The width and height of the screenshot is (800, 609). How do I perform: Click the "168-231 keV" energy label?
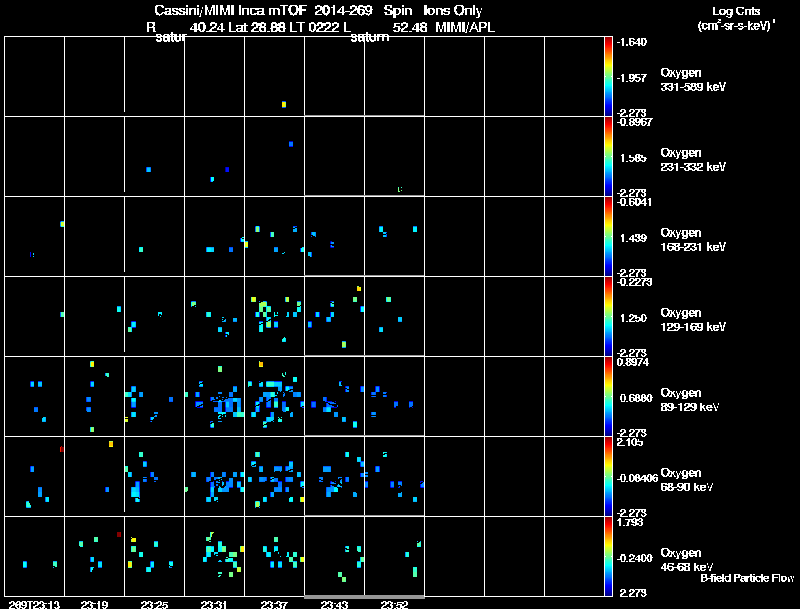[x=693, y=247]
